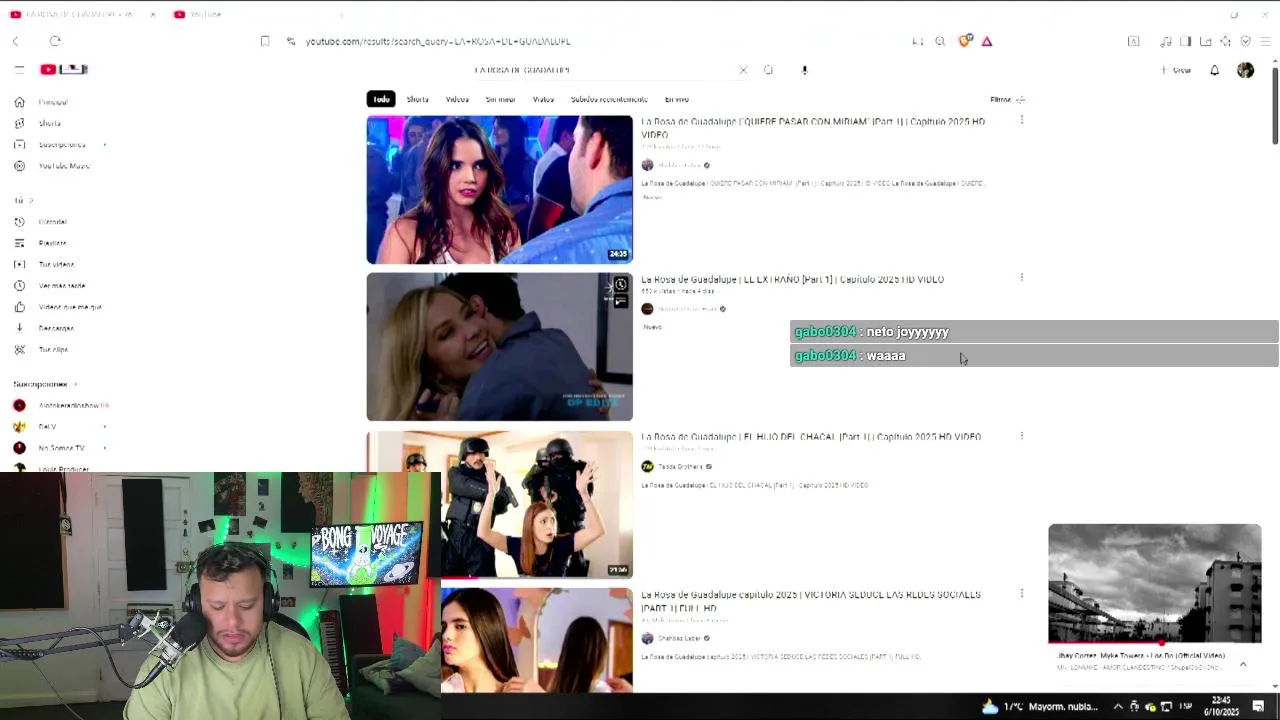The height and width of the screenshot is (720, 1280).
Task: Open EL HIJO DEL CHACAL video title
Action: point(811,437)
